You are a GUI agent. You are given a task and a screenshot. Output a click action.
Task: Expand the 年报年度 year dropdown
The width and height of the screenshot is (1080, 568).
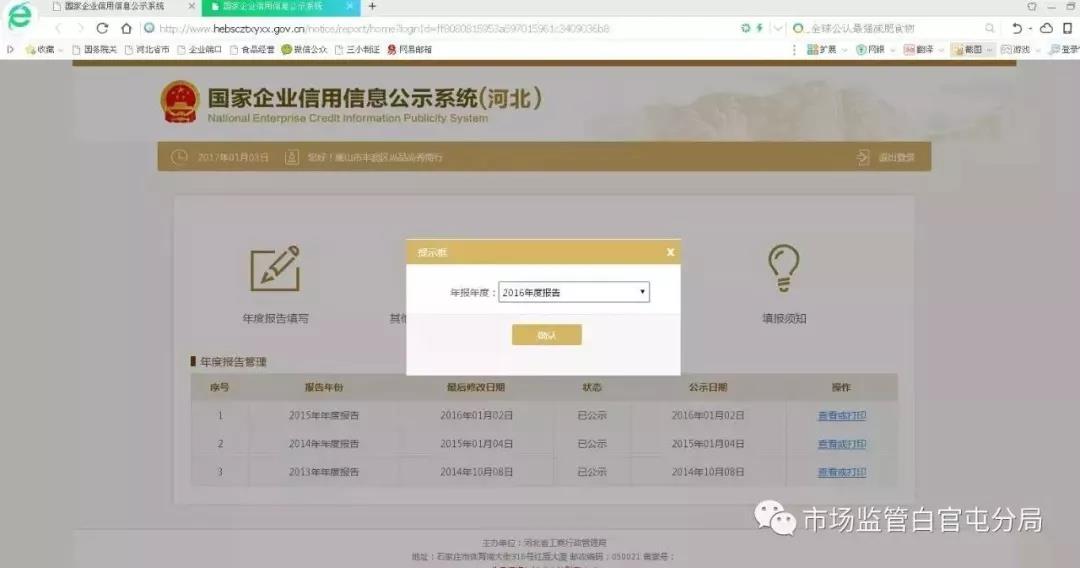tap(574, 292)
